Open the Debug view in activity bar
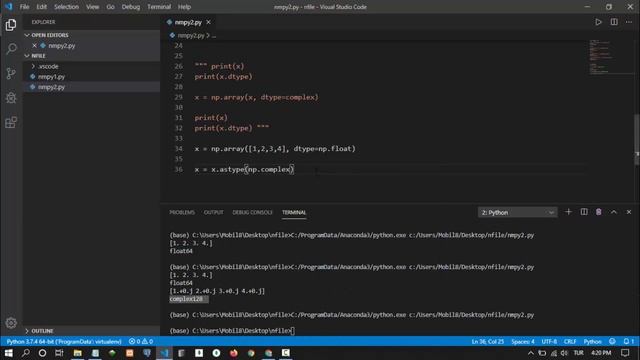640x360 pixels. pos(11,98)
